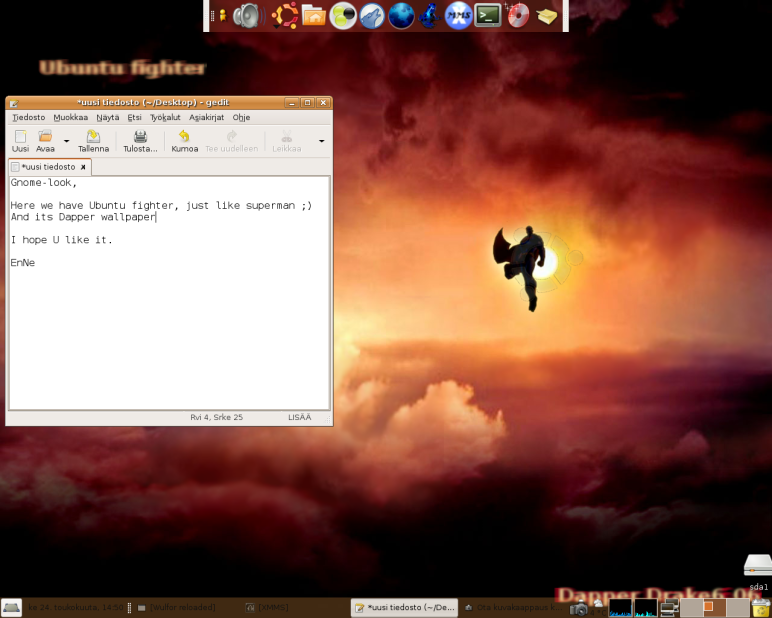Click the volume speaker icon in top dock
Viewport: 772px width, 618px height.
point(249,16)
